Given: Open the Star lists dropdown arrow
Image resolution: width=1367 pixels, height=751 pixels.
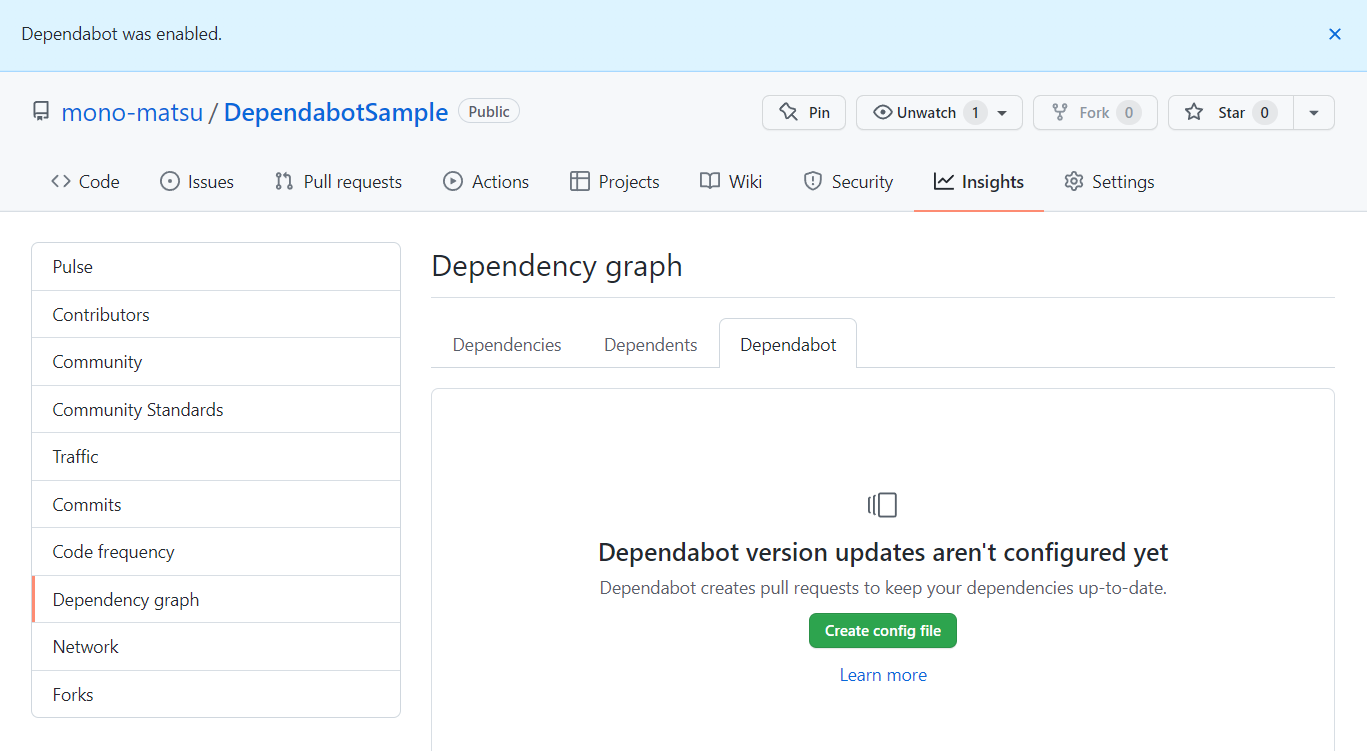Looking at the screenshot, I should click(x=1313, y=112).
